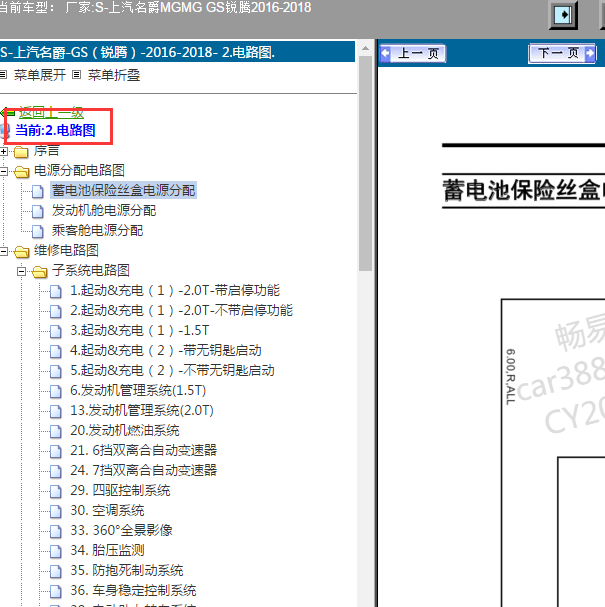Open 3.起动&充电(1)-1.5T diagram

139,330
